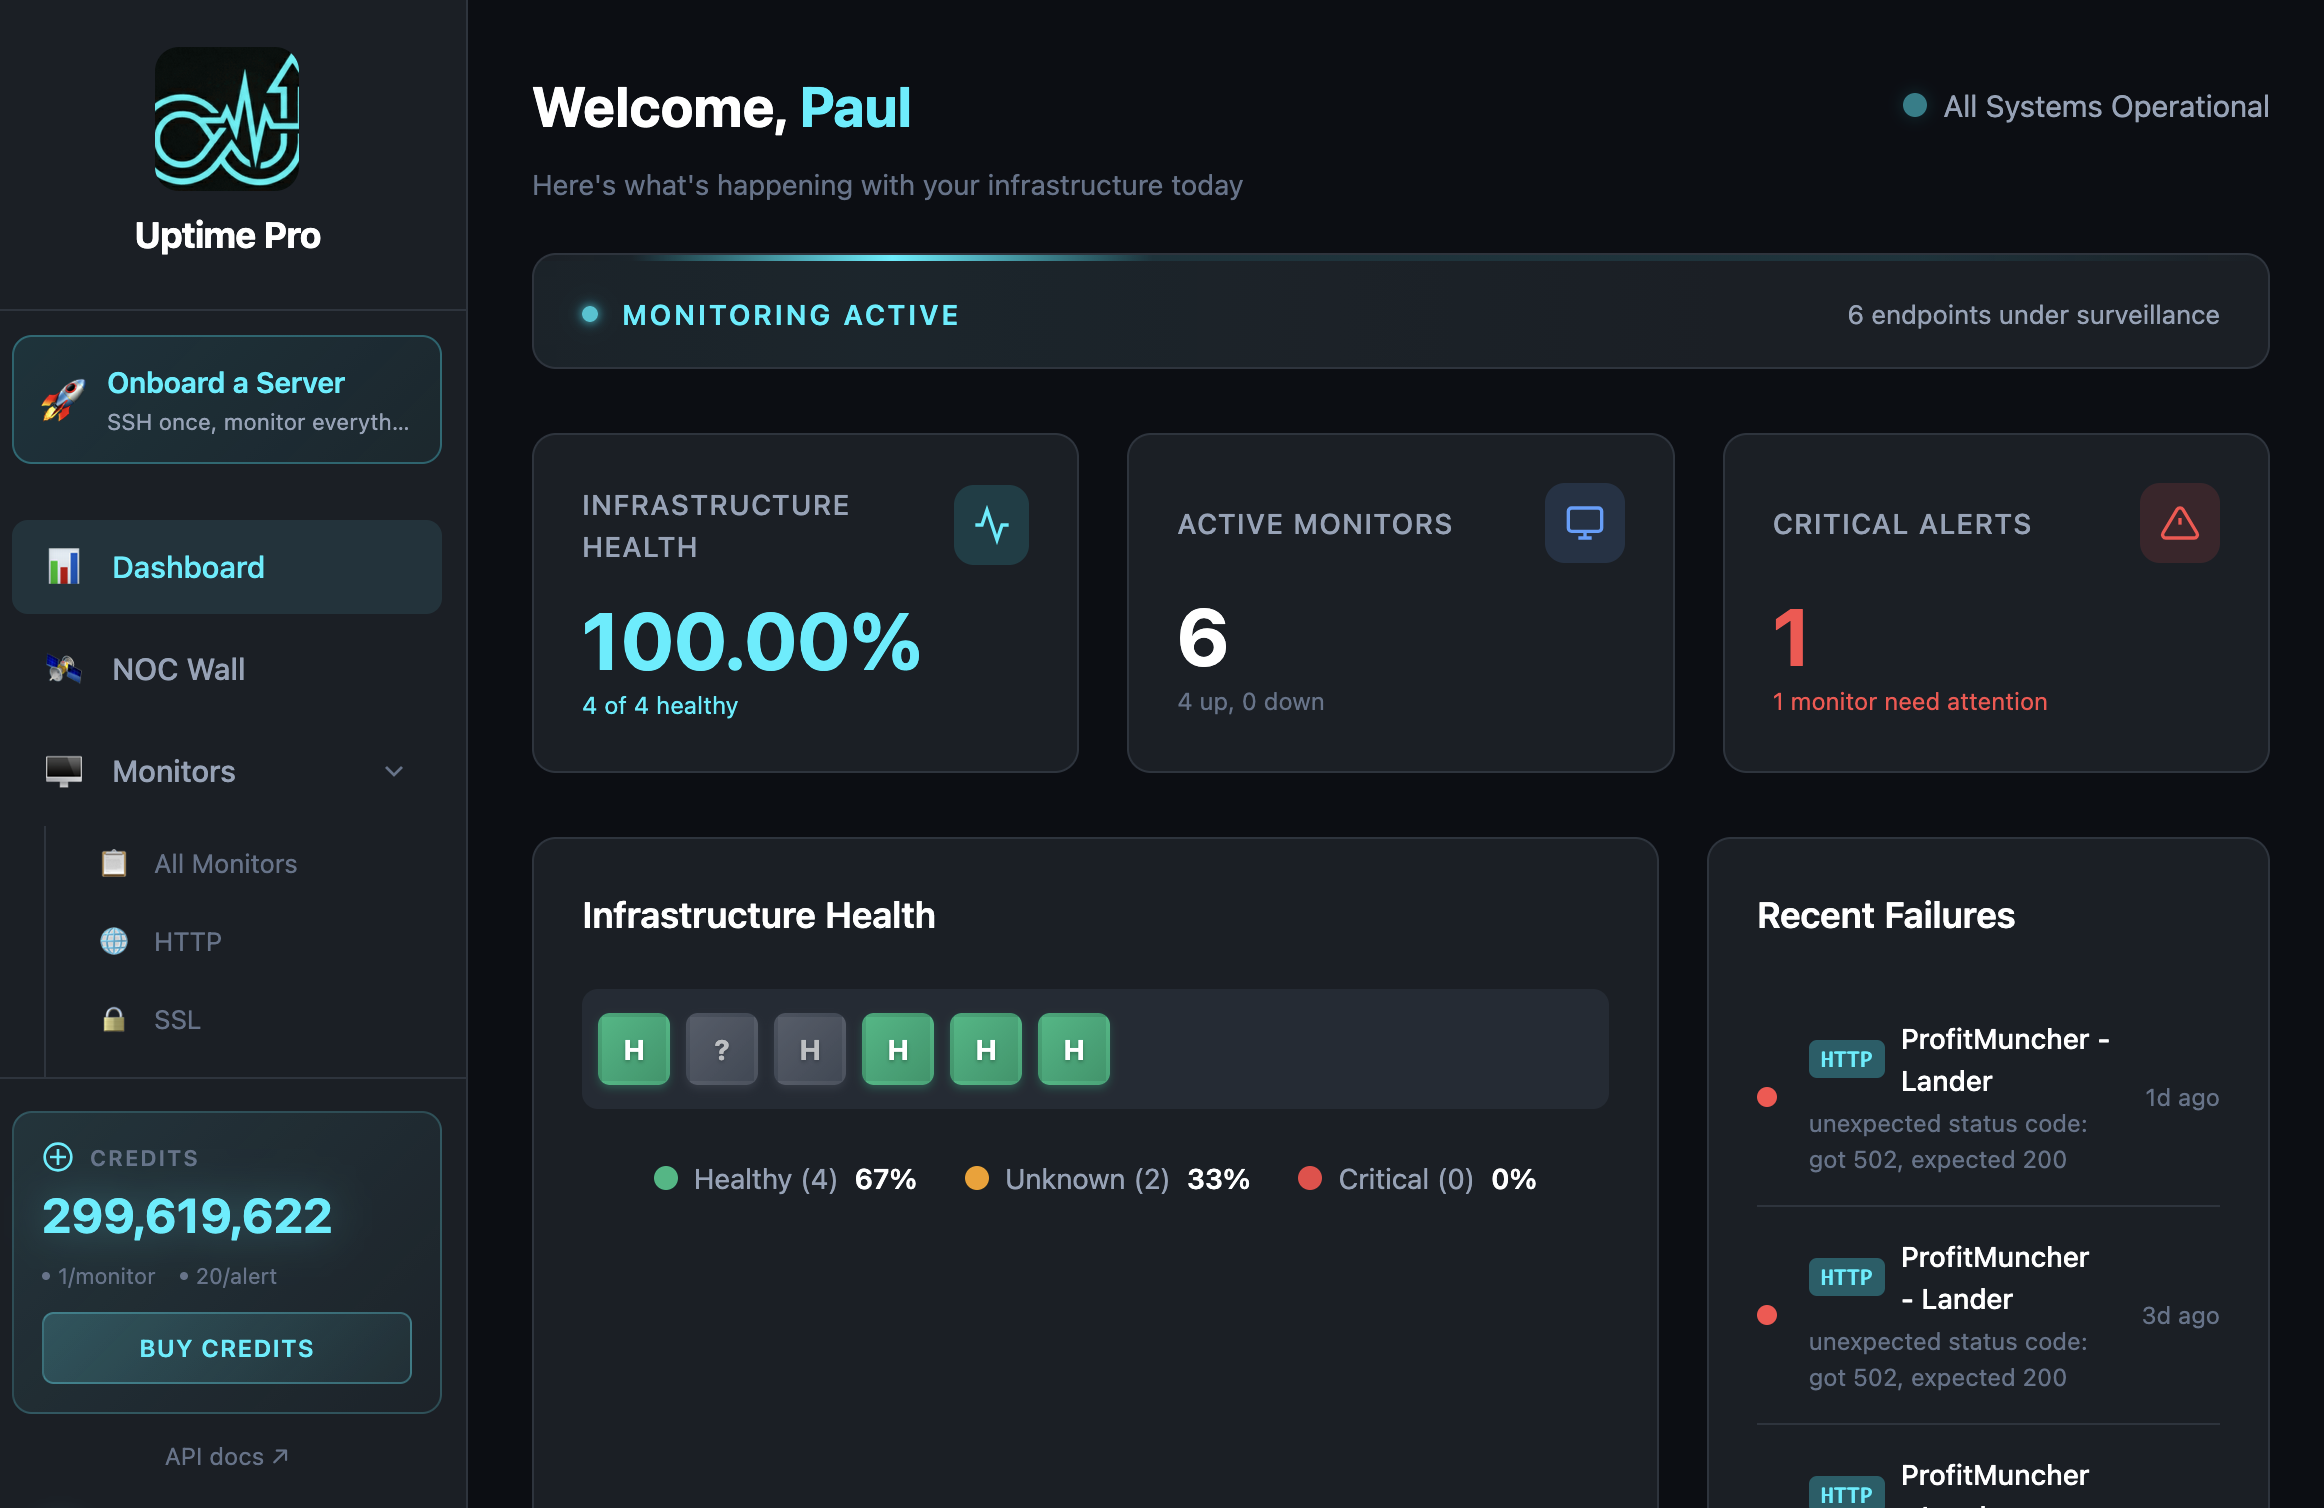Click the Unknown (2) orange legend dot
This screenshot has width=2324, height=1508.
click(977, 1178)
